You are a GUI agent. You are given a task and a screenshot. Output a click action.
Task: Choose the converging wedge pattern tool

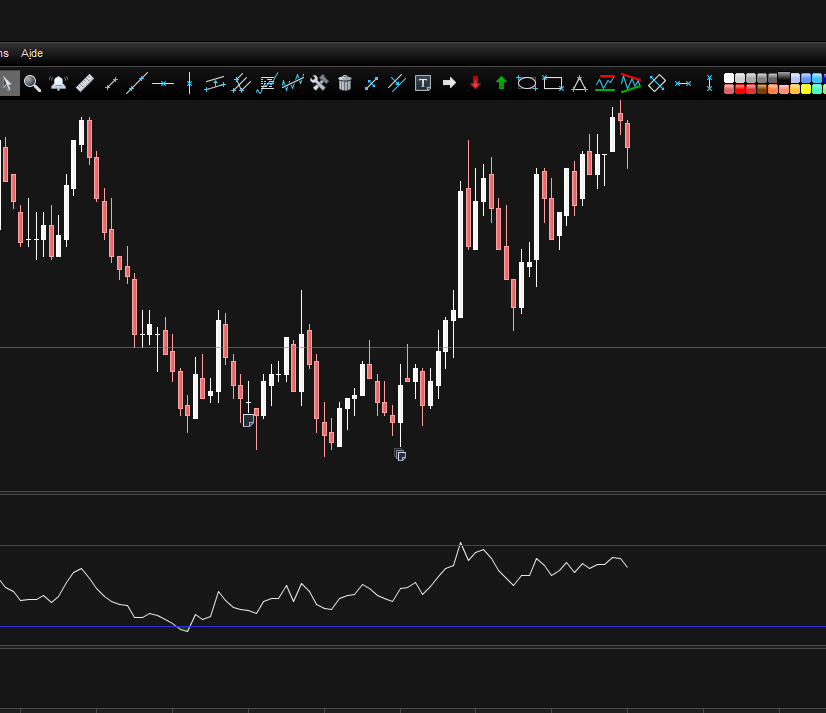click(631, 83)
